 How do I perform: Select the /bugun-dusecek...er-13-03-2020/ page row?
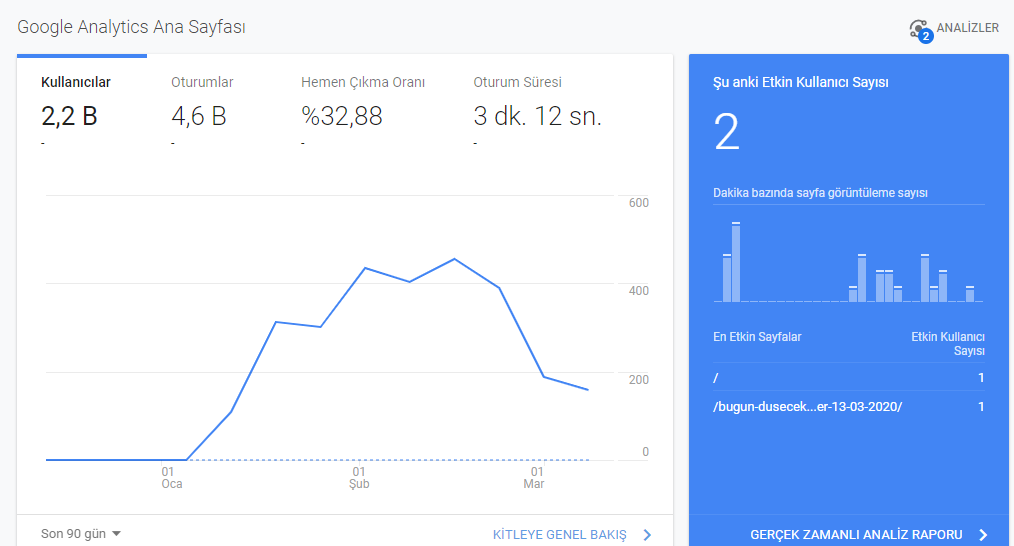coord(848,406)
